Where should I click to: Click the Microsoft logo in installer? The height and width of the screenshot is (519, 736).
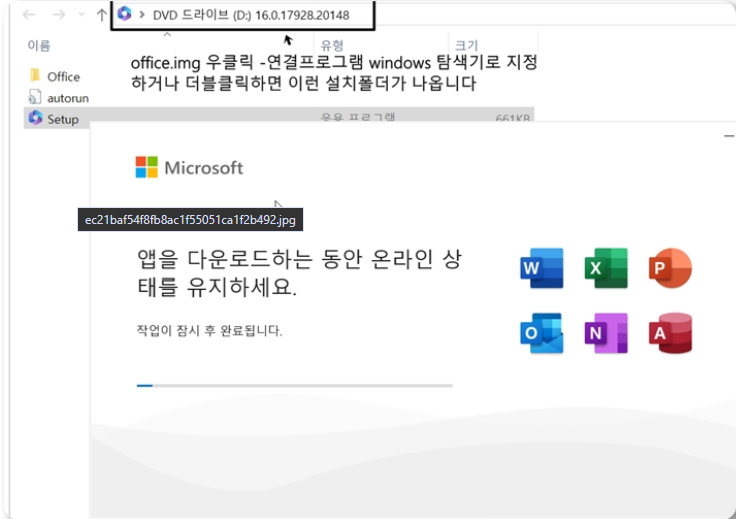pyautogui.click(x=147, y=167)
